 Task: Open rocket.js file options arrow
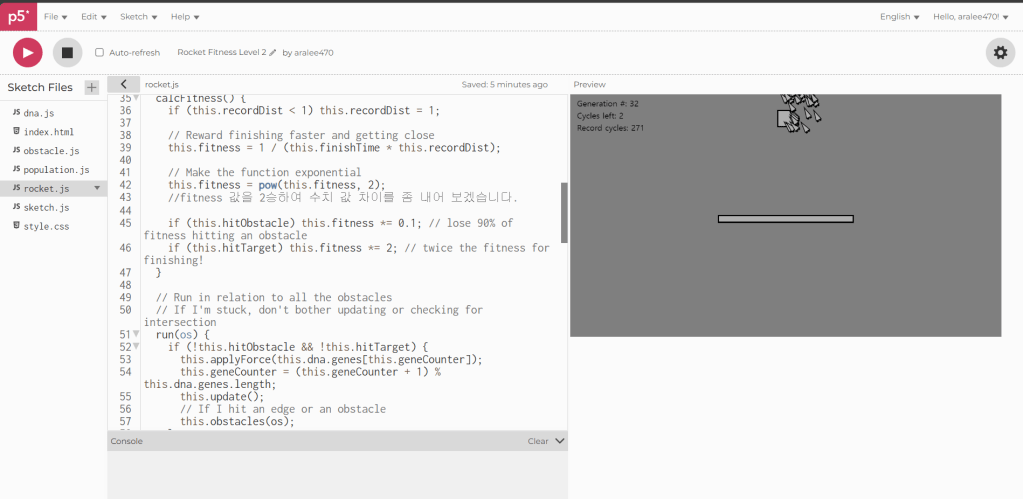pos(97,188)
